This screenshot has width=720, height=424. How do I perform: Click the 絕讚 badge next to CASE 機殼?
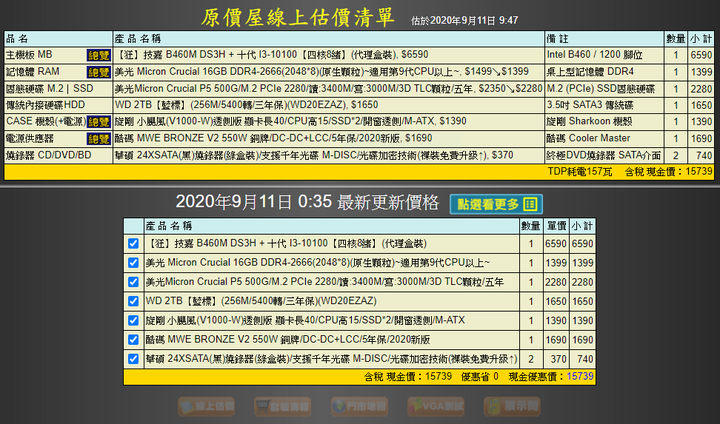pyautogui.click(x=99, y=122)
